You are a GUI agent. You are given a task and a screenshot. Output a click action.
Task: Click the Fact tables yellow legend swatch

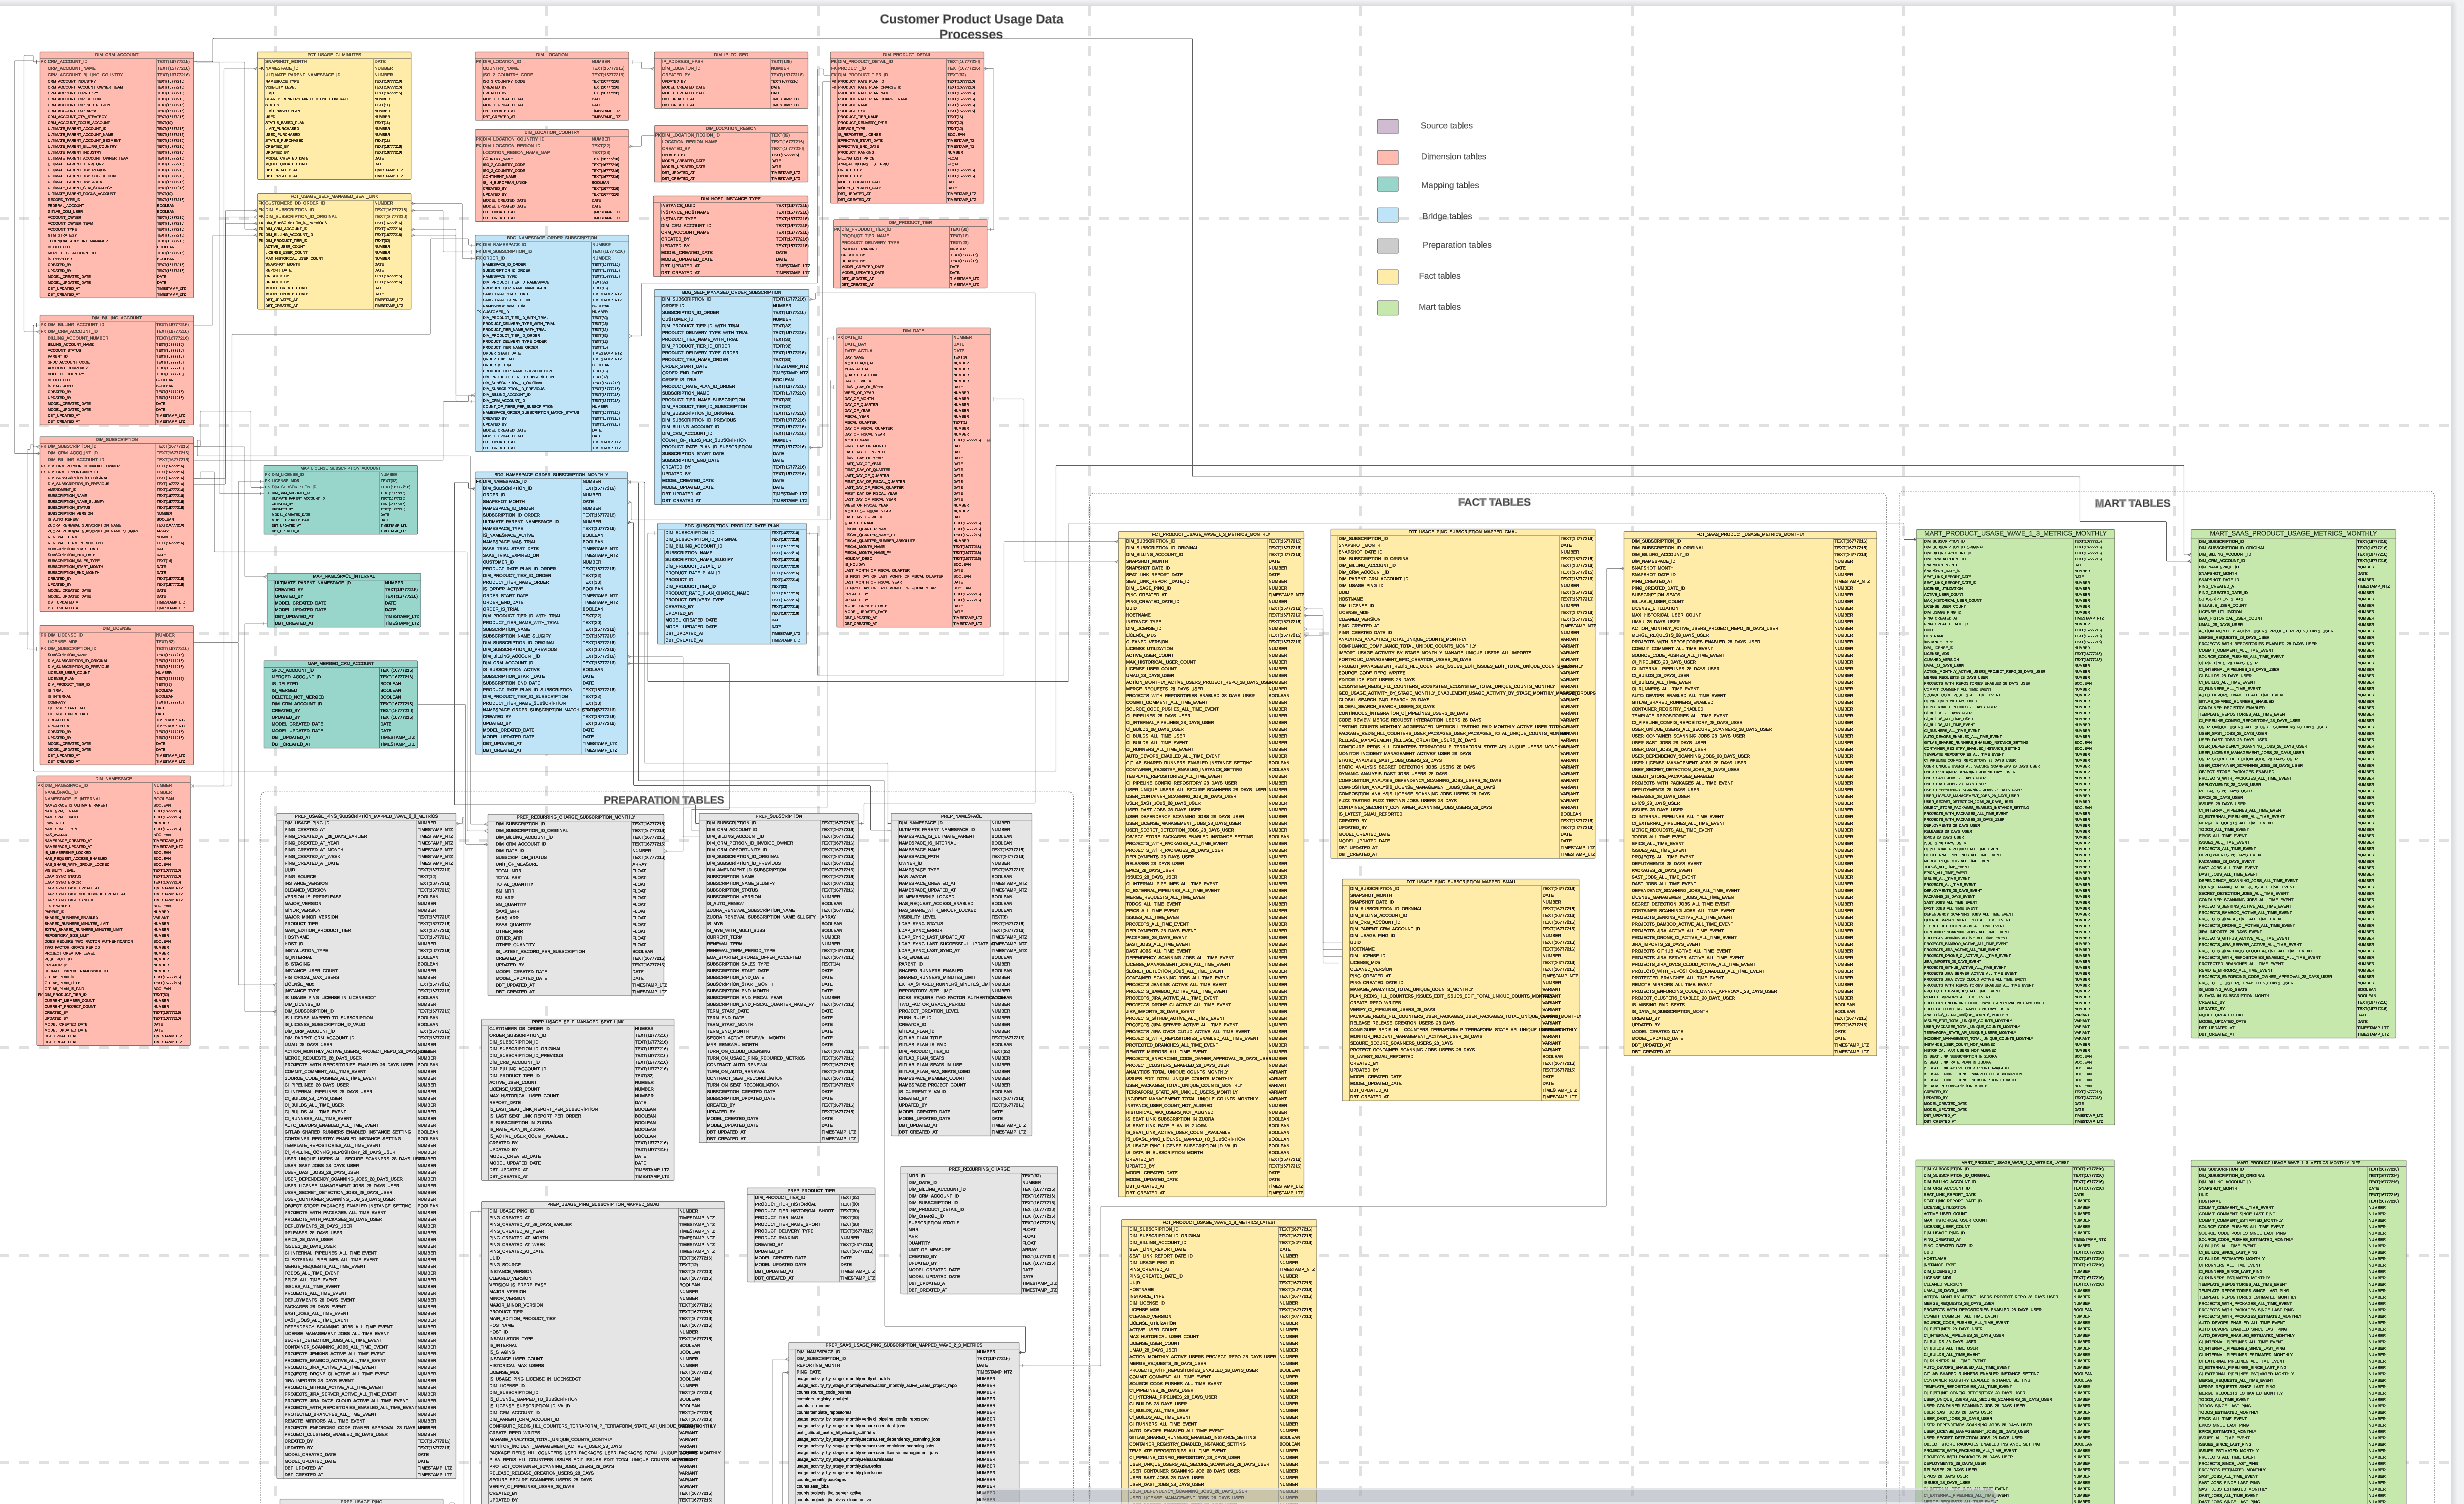(1387, 277)
